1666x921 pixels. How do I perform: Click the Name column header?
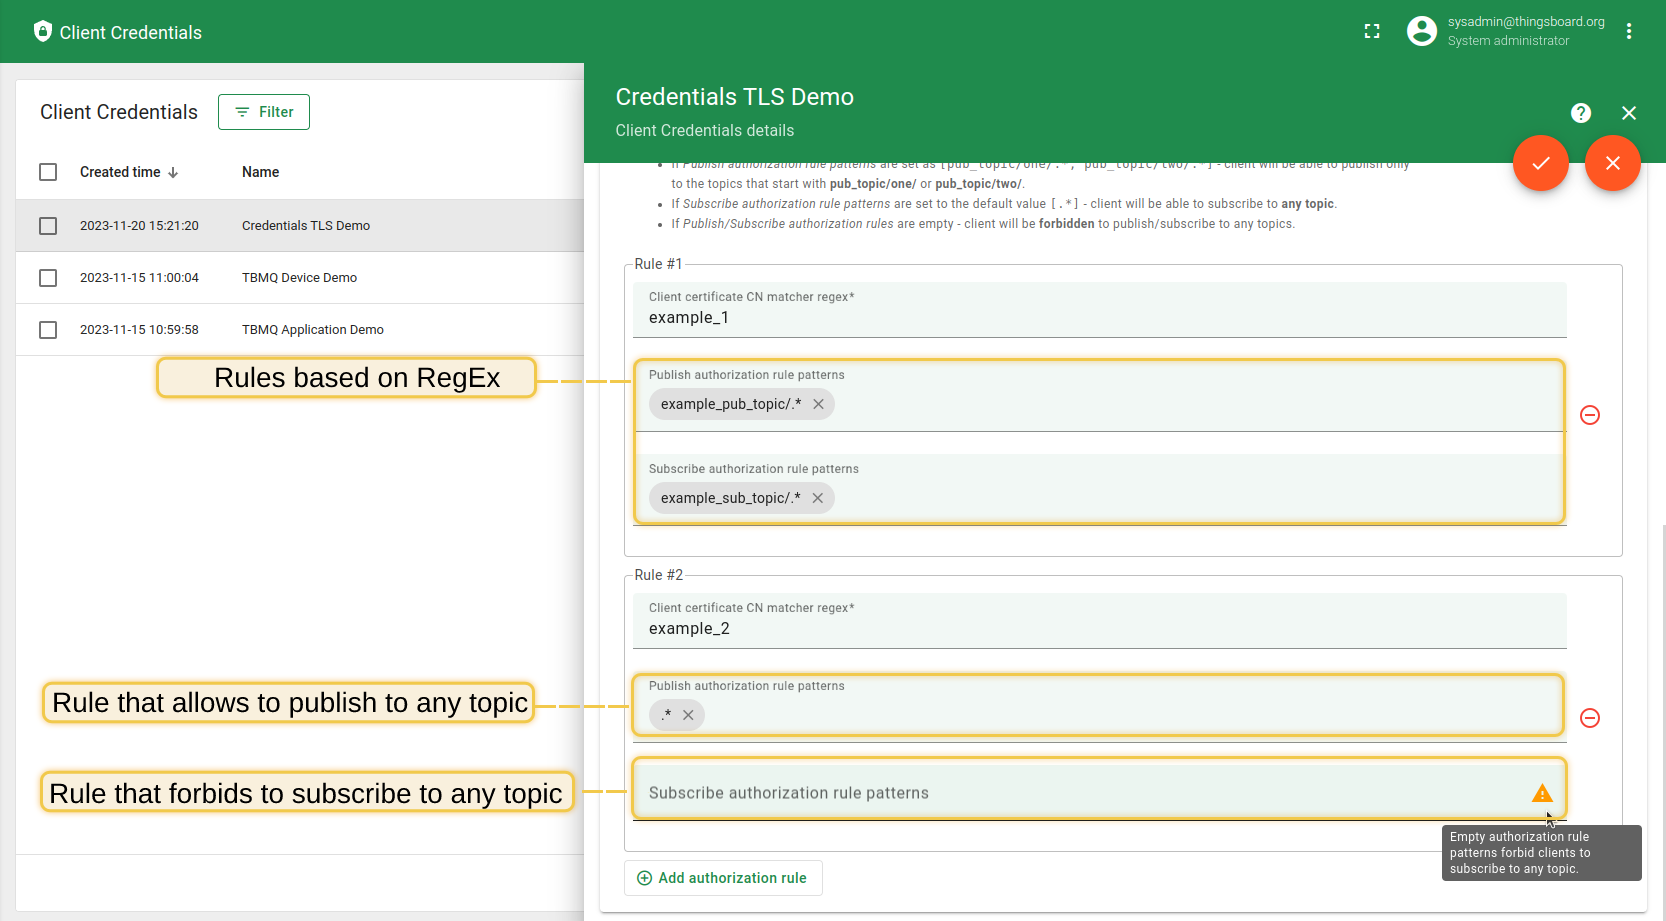[260, 172]
